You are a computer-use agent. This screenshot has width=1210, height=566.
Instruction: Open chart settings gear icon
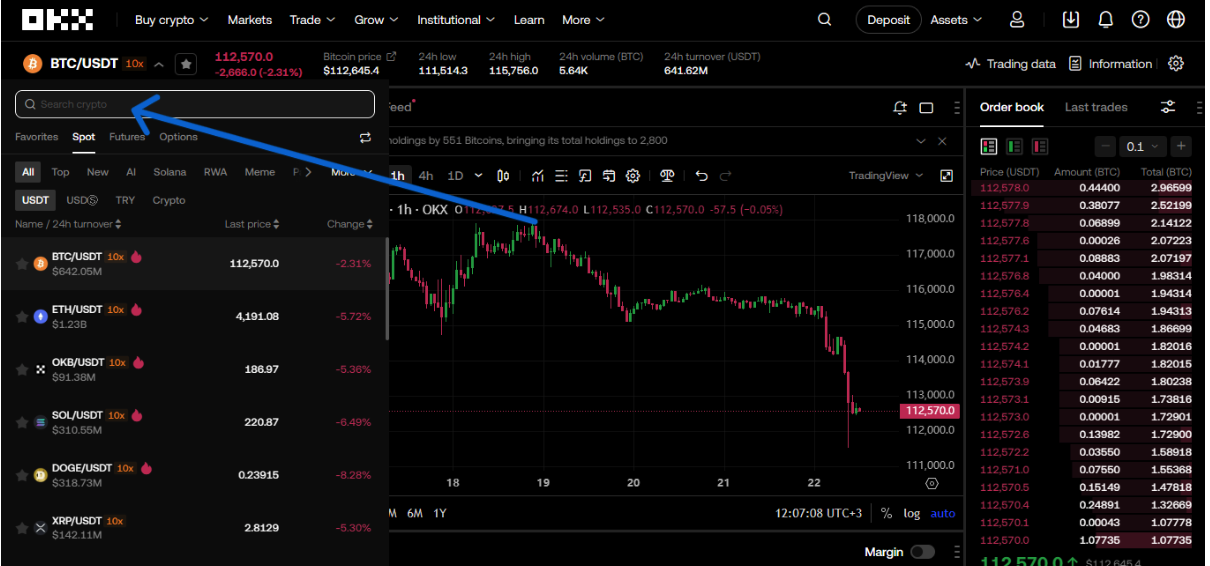632,176
